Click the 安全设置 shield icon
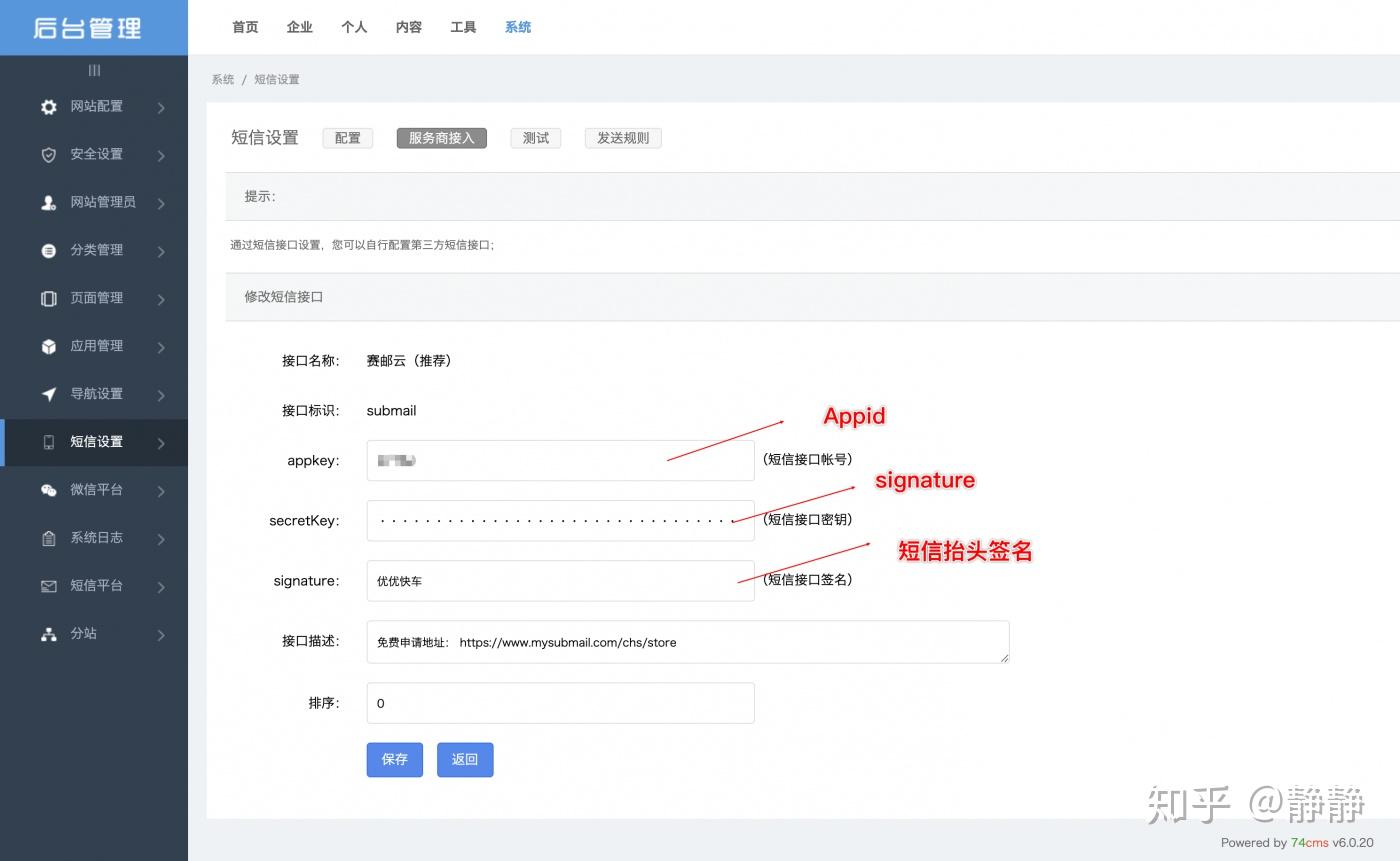This screenshot has height=861, width=1400. [48, 155]
